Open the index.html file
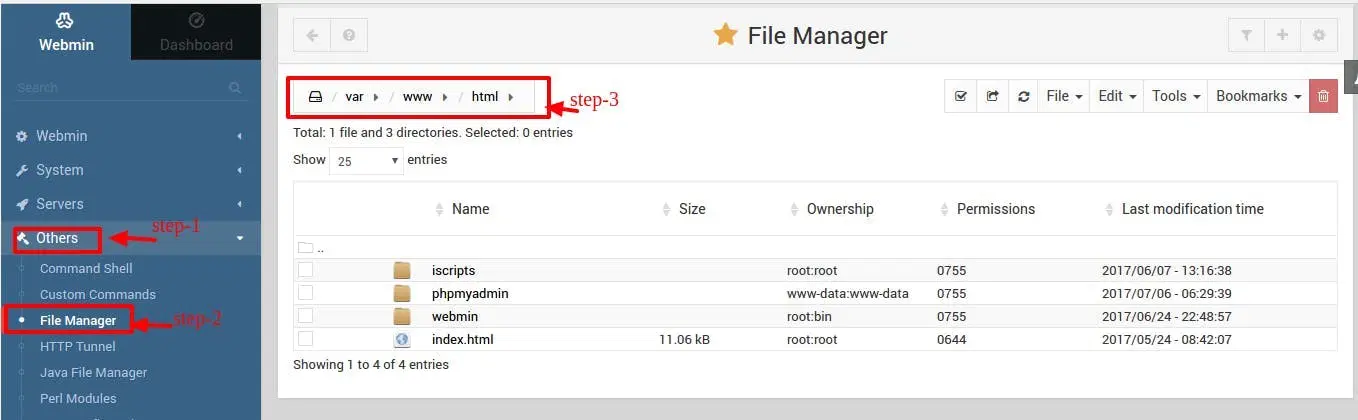 [462, 339]
